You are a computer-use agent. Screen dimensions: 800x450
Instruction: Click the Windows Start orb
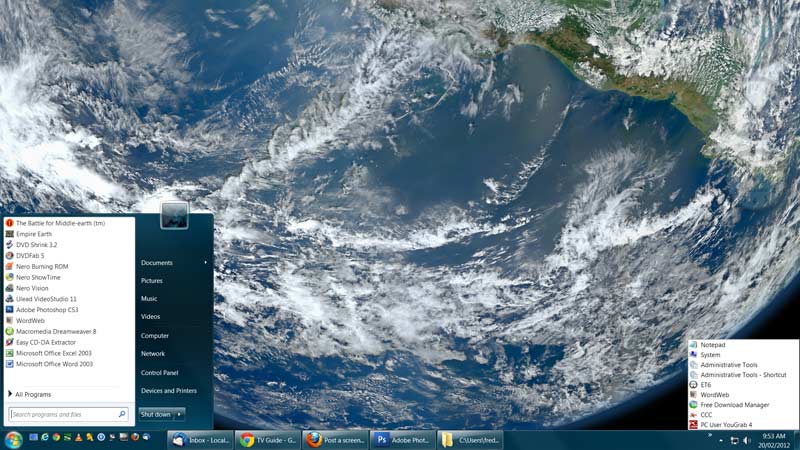[x=13, y=439]
